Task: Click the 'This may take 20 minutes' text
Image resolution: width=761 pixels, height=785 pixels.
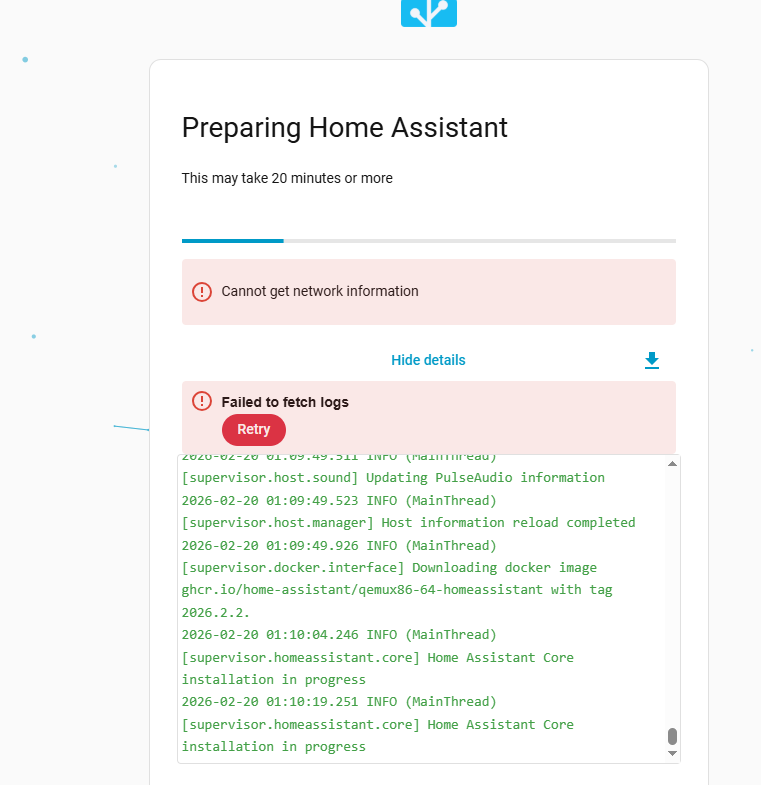Action: pos(287,178)
